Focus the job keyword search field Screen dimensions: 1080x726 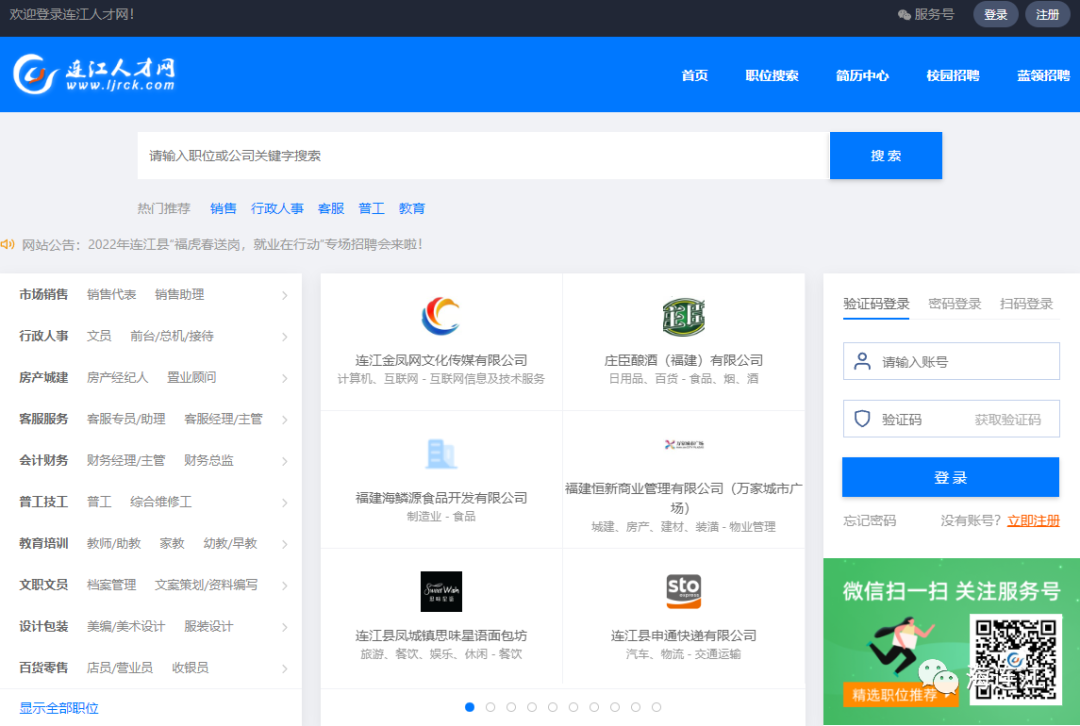tap(483, 156)
